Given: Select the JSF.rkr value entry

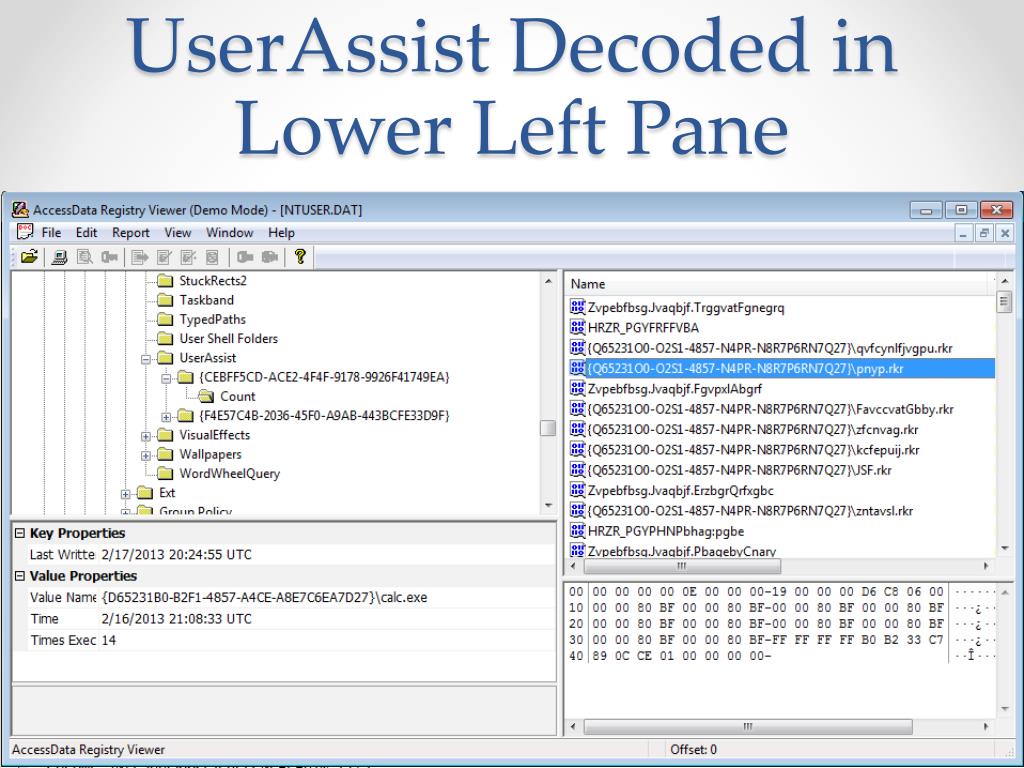Looking at the screenshot, I should point(739,470).
